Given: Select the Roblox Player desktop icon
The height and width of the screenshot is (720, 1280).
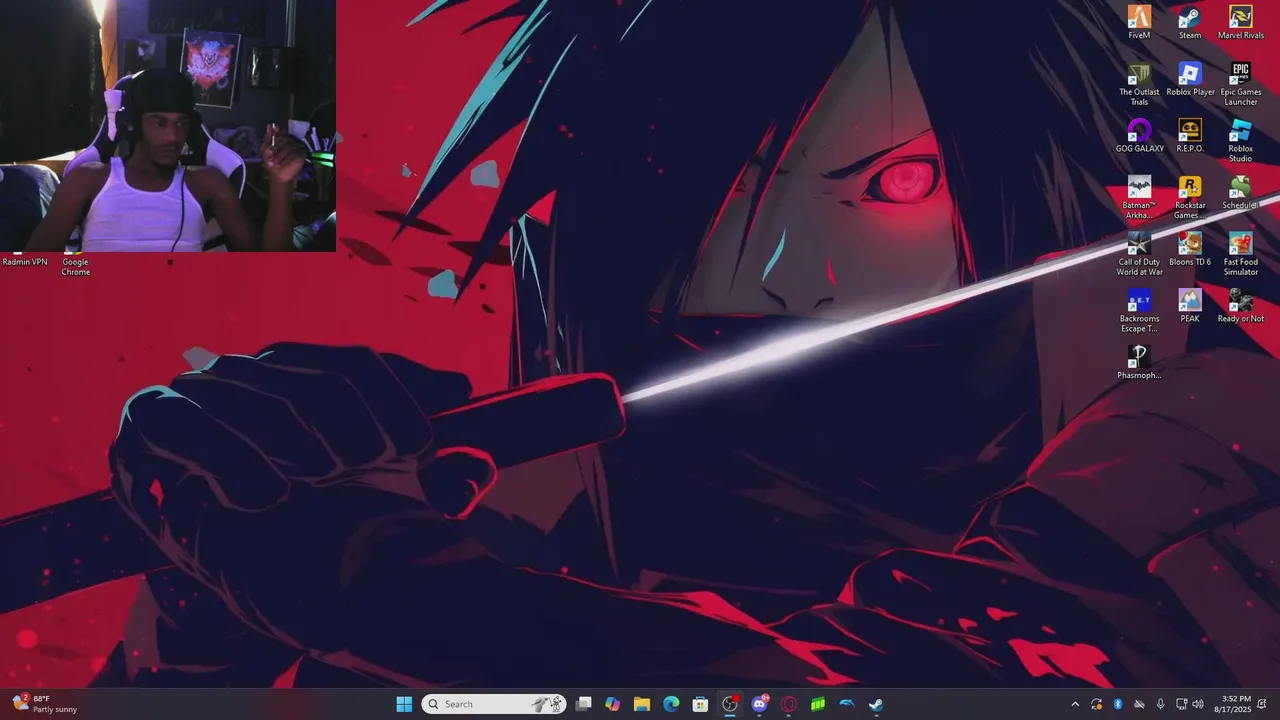Looking at the screenshot, I should coord(1189,80).
